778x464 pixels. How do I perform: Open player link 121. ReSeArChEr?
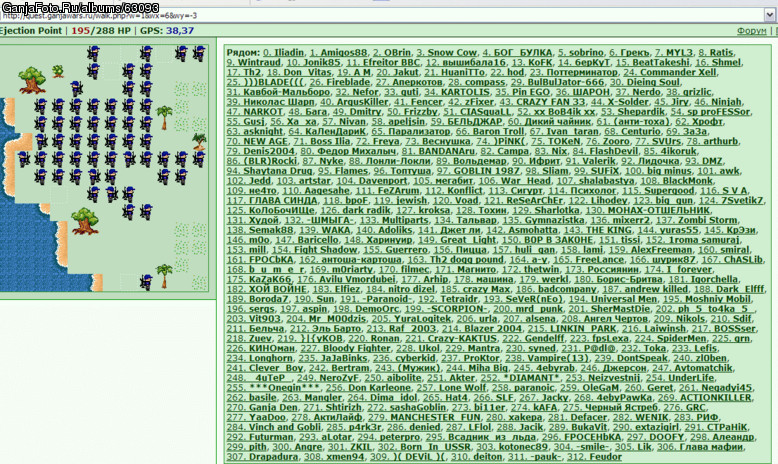click(523, 200)
